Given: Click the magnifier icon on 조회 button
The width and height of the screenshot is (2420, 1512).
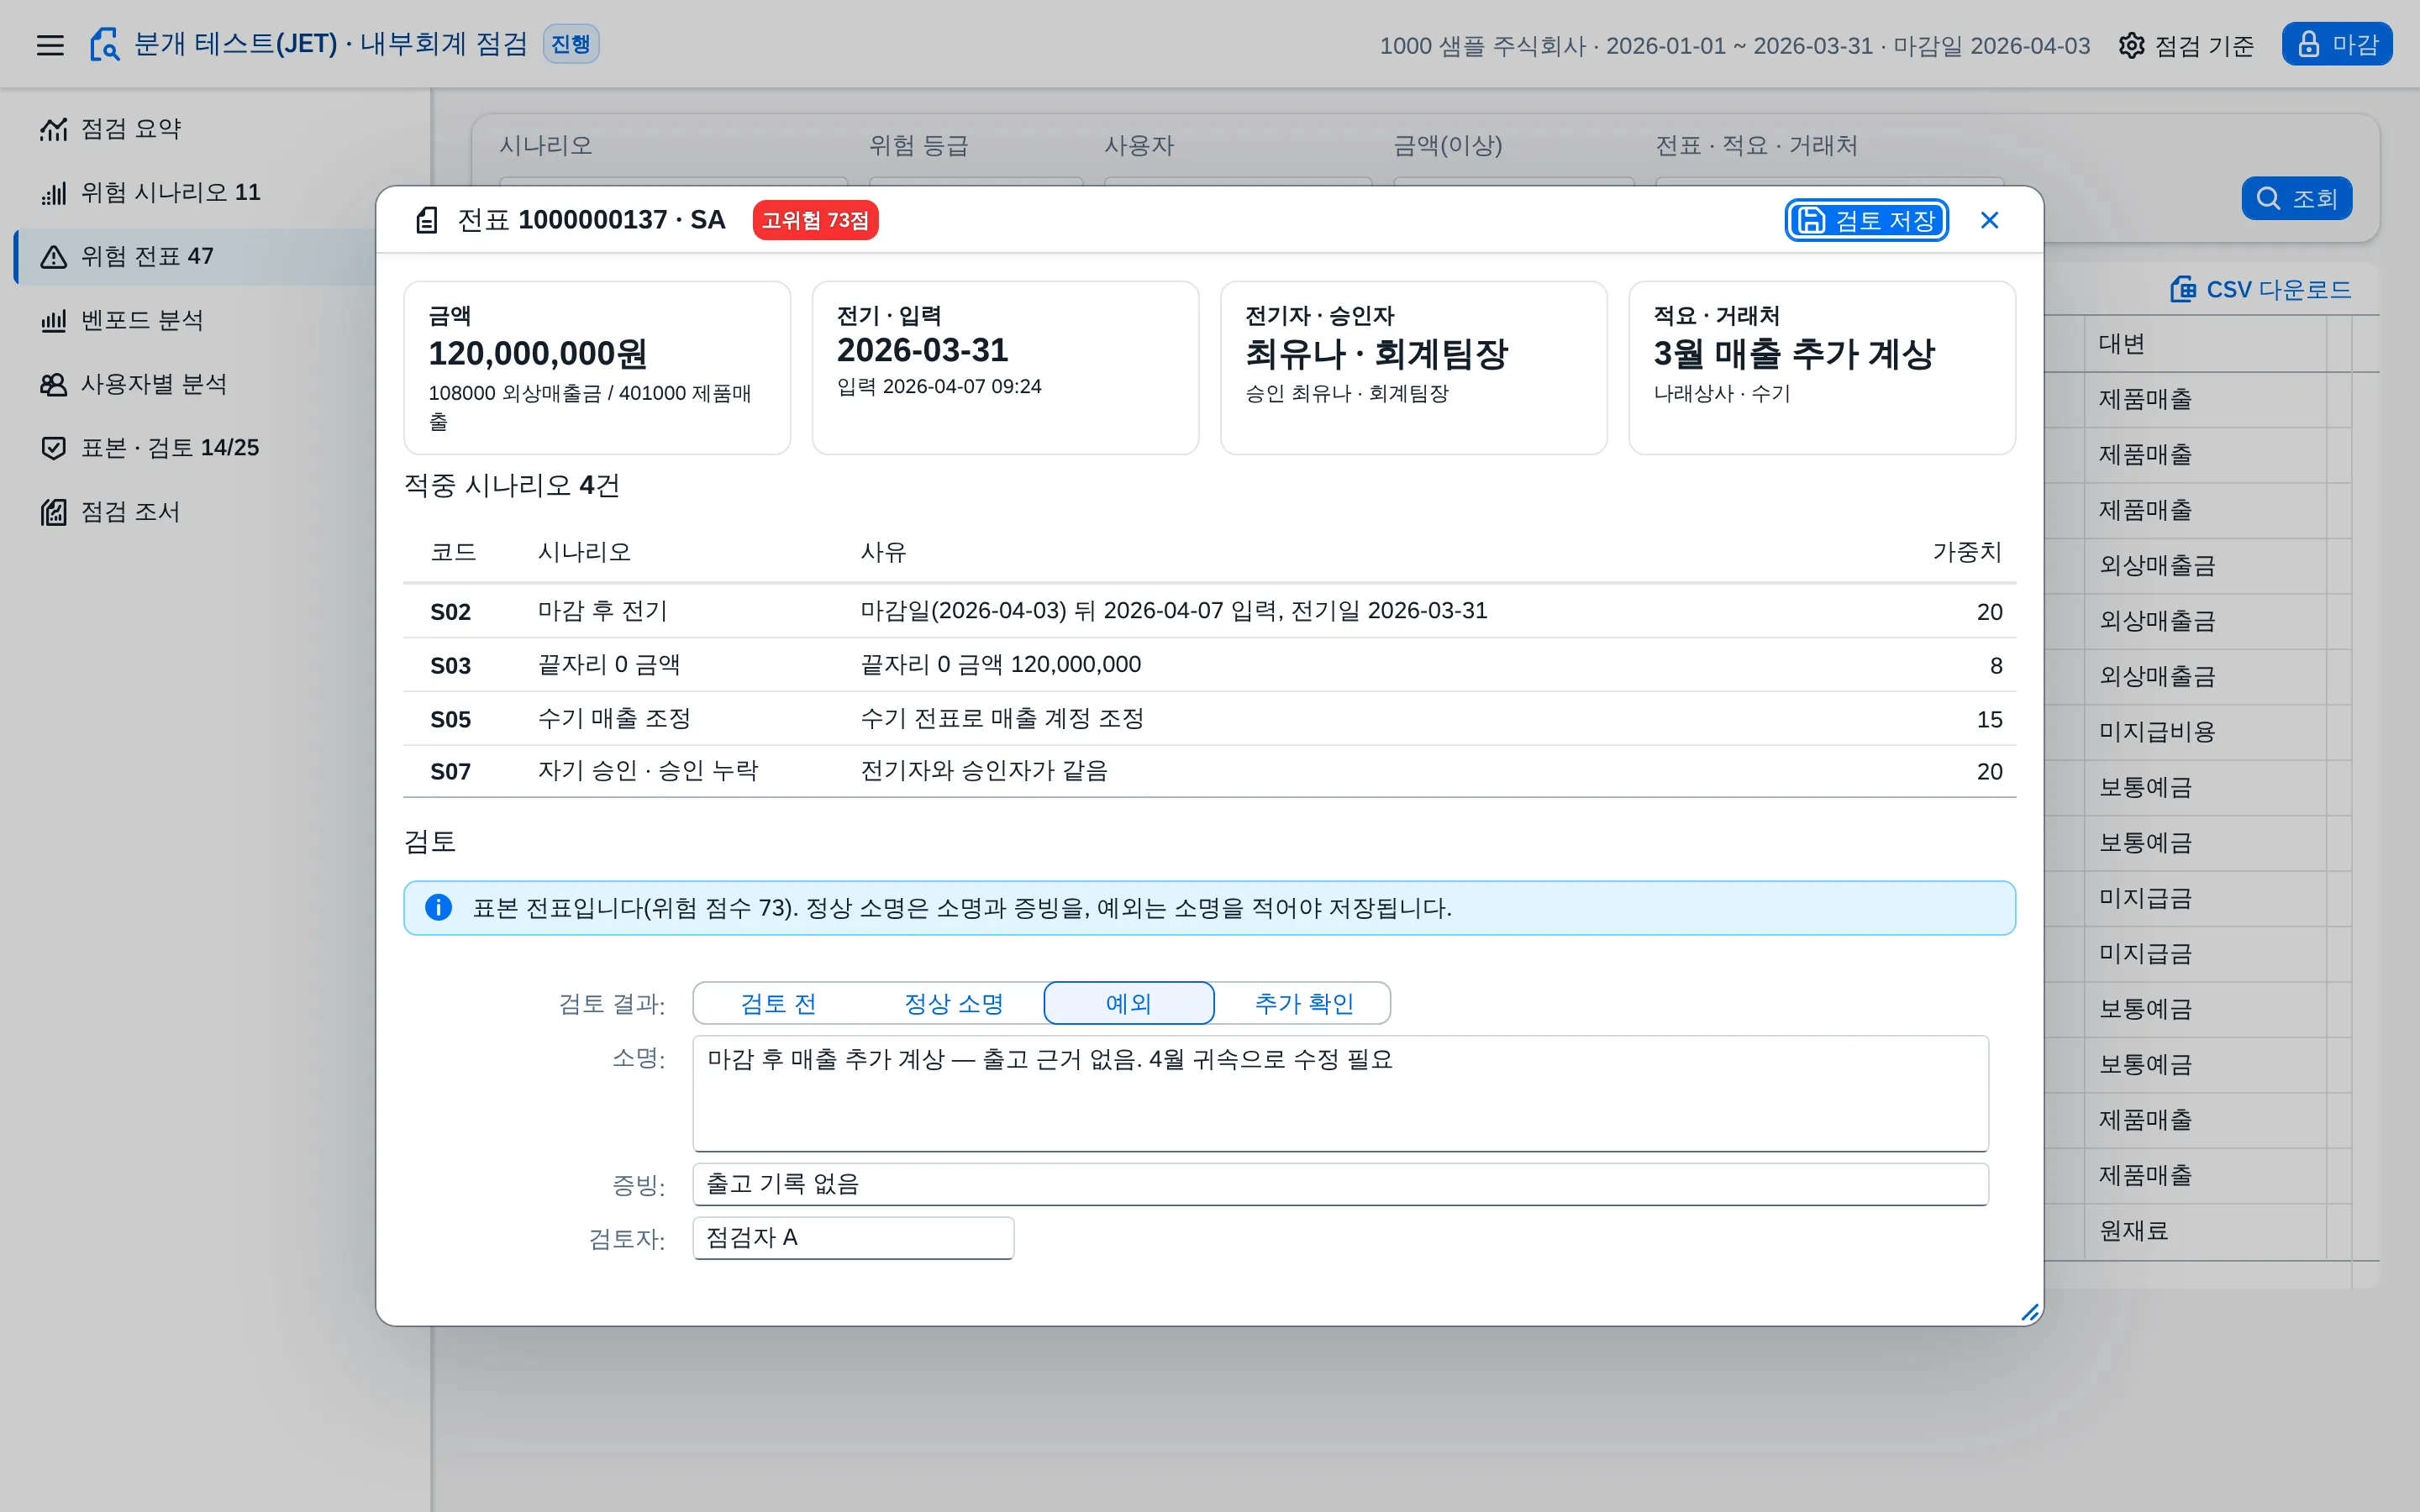Looking at the screenshot, I should point(2269,199).
